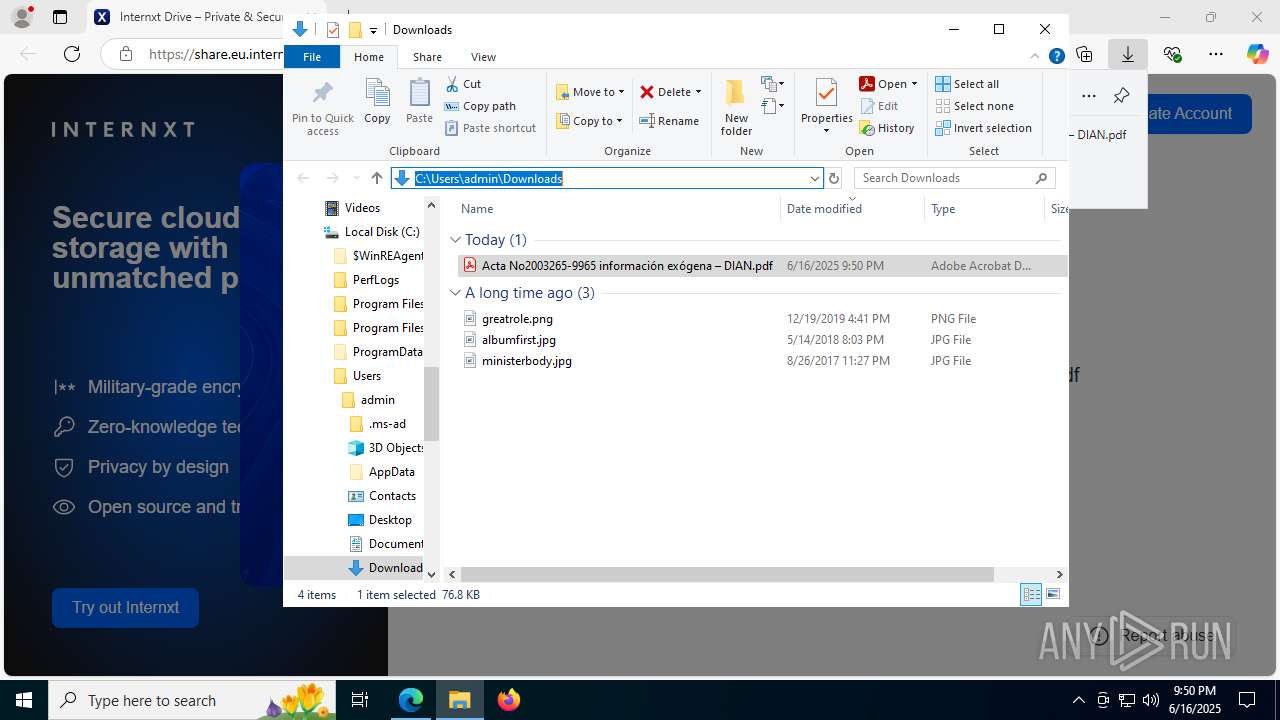This screenshot has width=1280, height=720.
Task: Refresh the Downloads folder
Action: [x=834, y=178]
